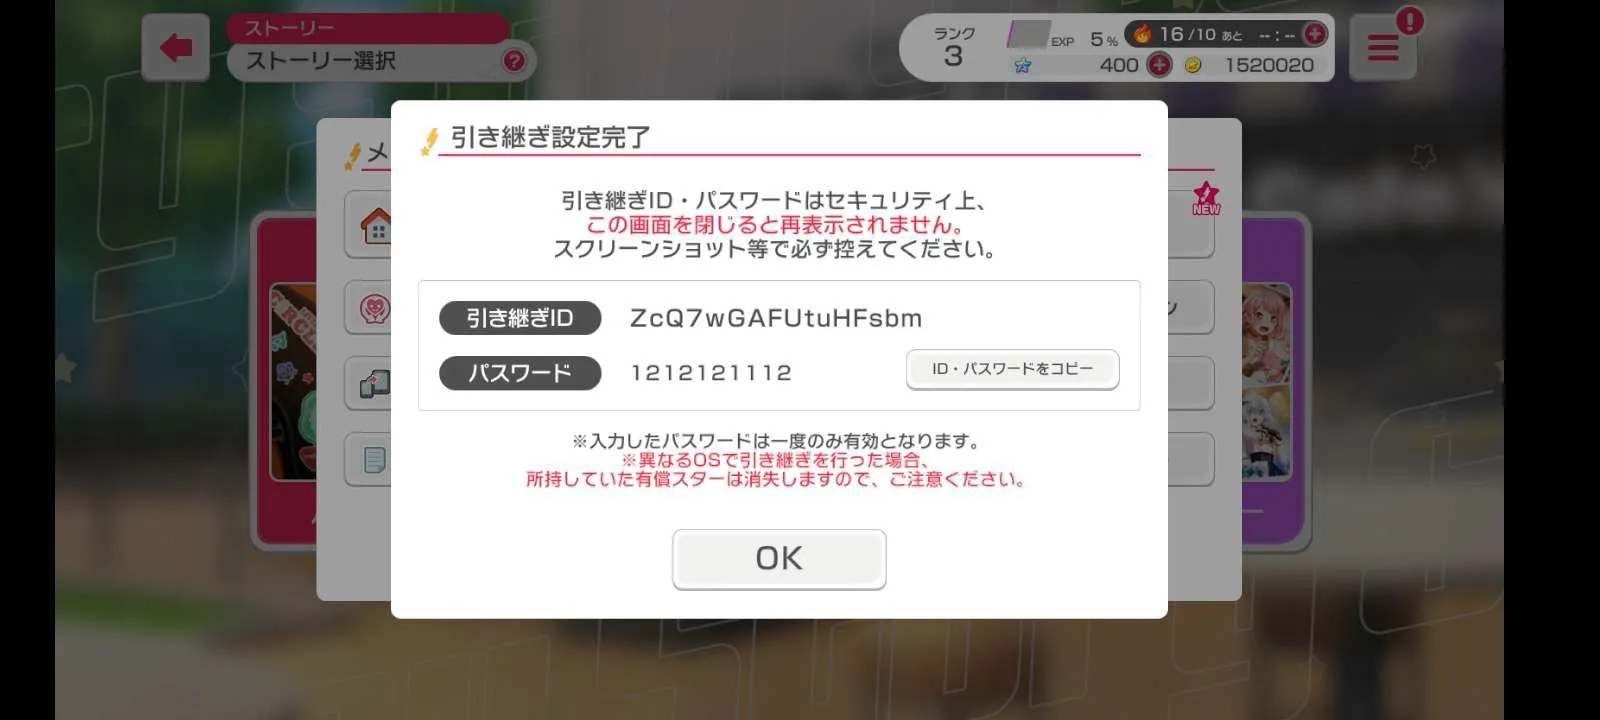Select the password value 1212121112
1600x720 pixels.
(711, 373)
